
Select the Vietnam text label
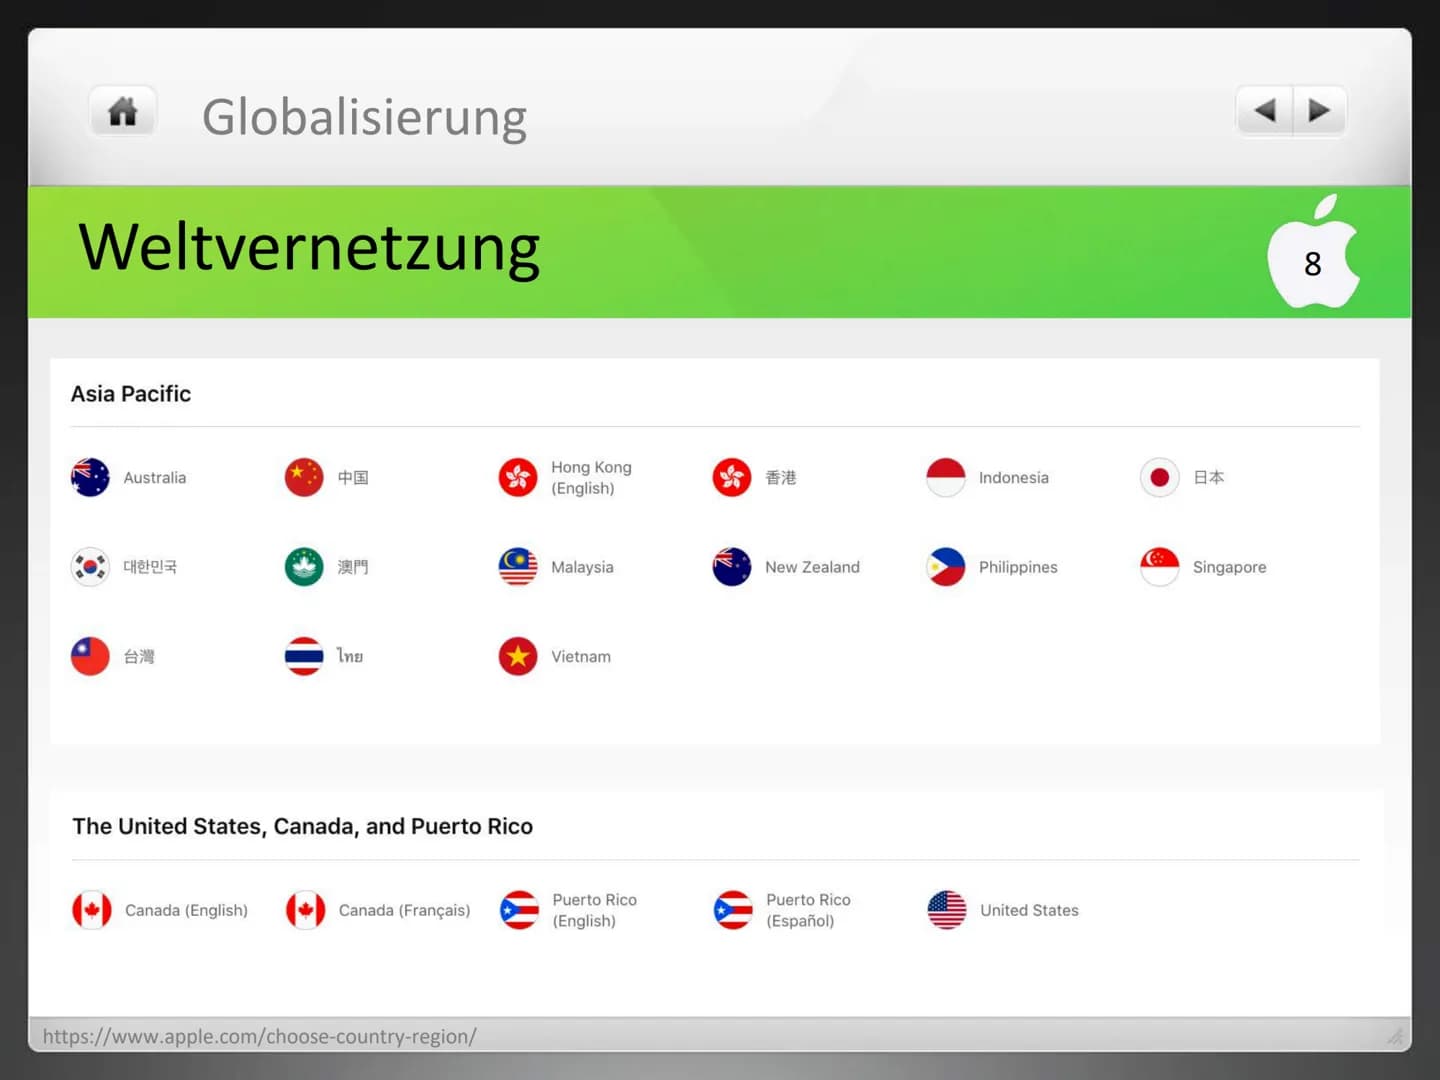click(x=581, y=657)
